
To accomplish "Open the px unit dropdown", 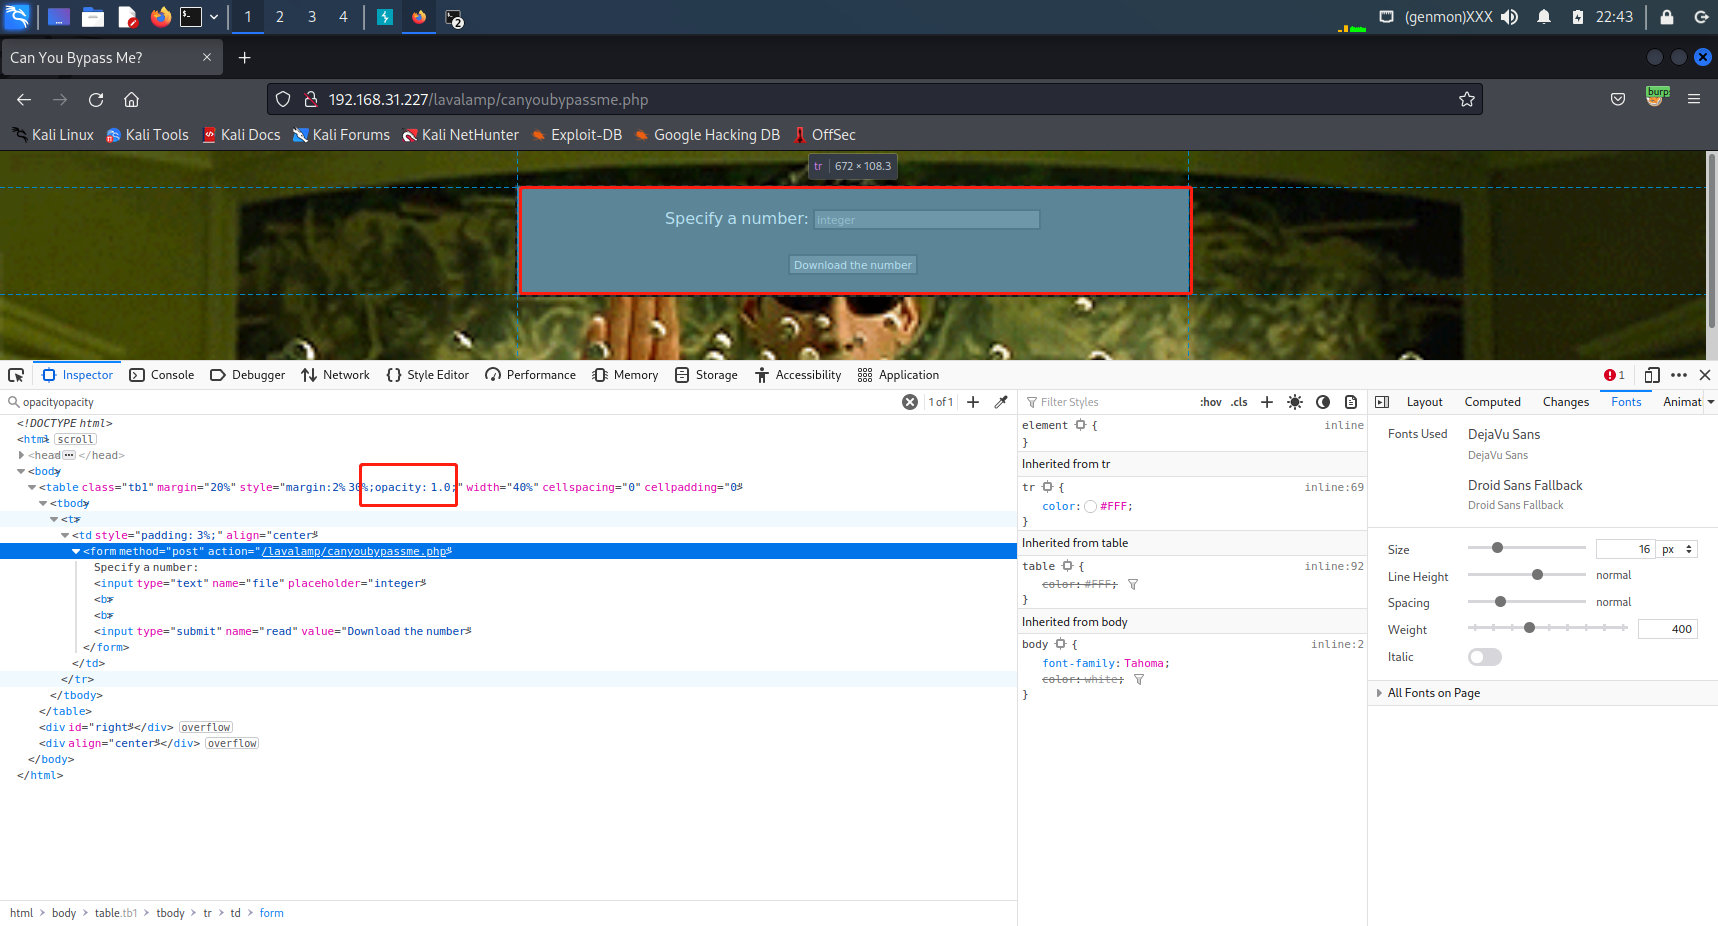I will pos(1677,549).
